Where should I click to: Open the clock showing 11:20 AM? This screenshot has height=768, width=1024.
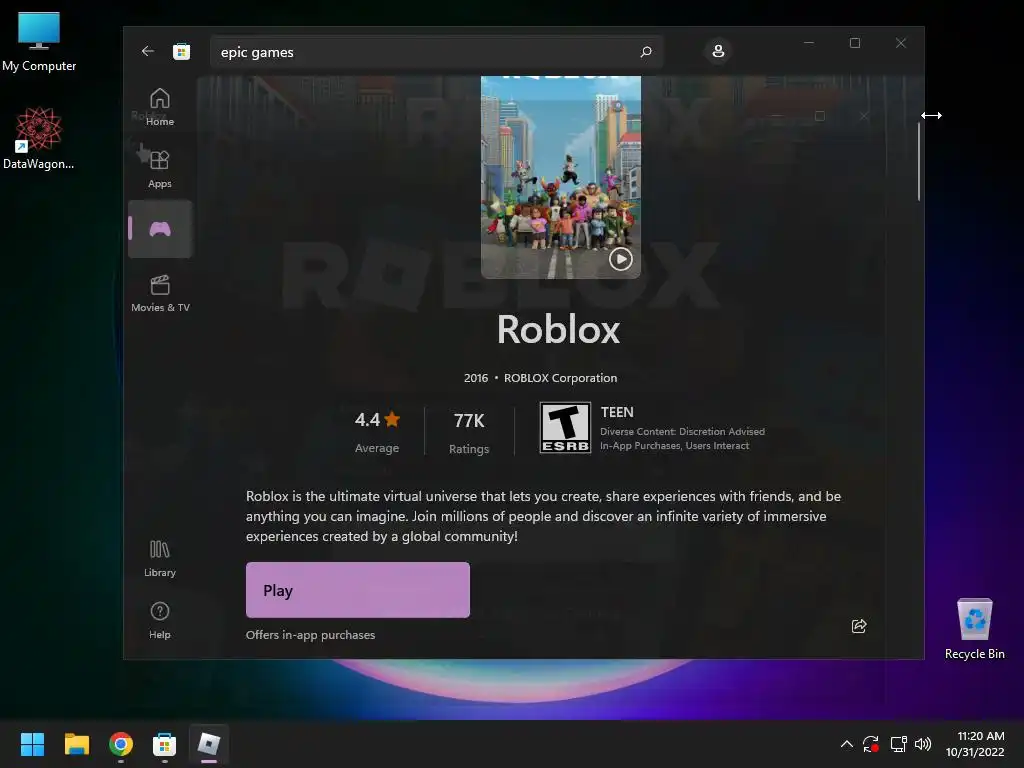[975, 744]
